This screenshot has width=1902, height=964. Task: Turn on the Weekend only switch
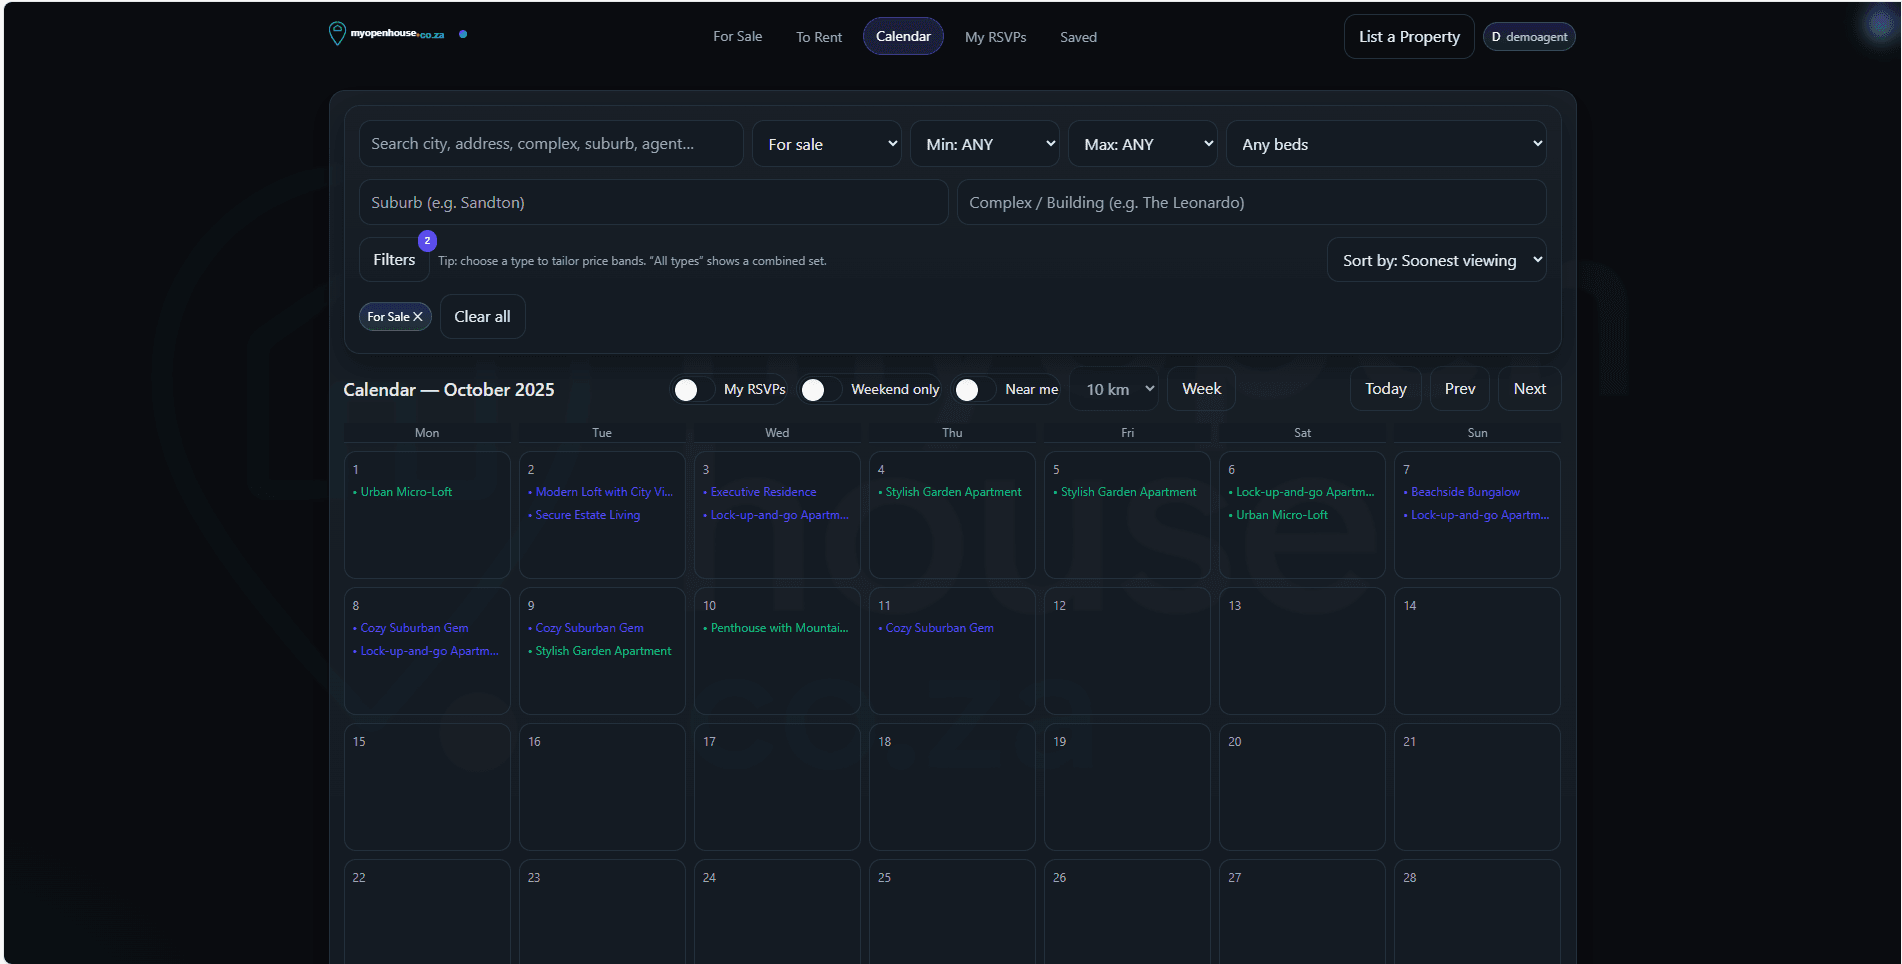pyautogui.click(x=816, y=389)
